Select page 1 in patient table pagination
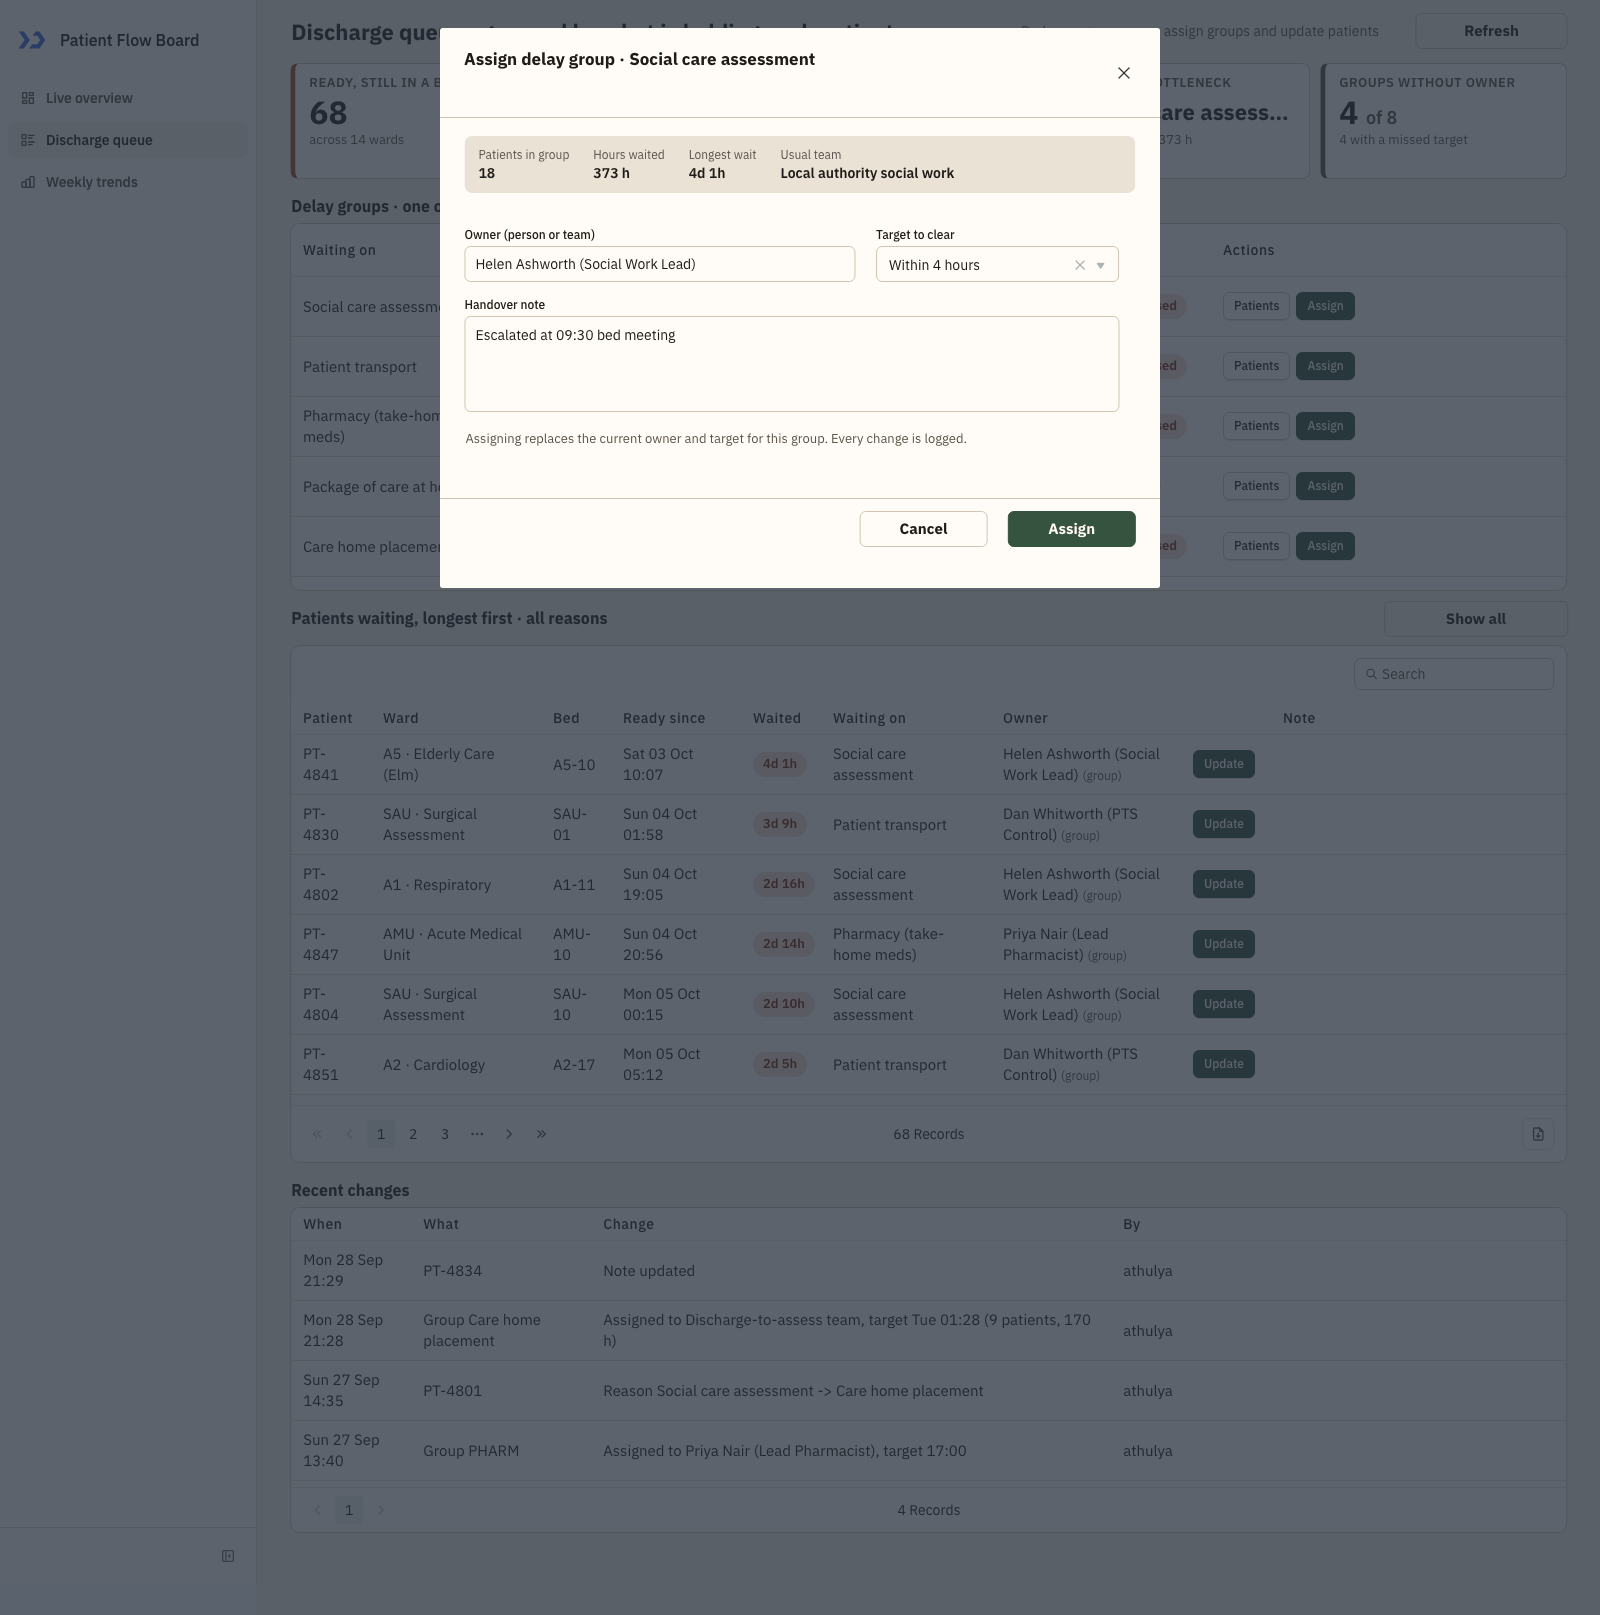The width and height of the screenshot is (1600, 1615). [x=381, y=1134]
